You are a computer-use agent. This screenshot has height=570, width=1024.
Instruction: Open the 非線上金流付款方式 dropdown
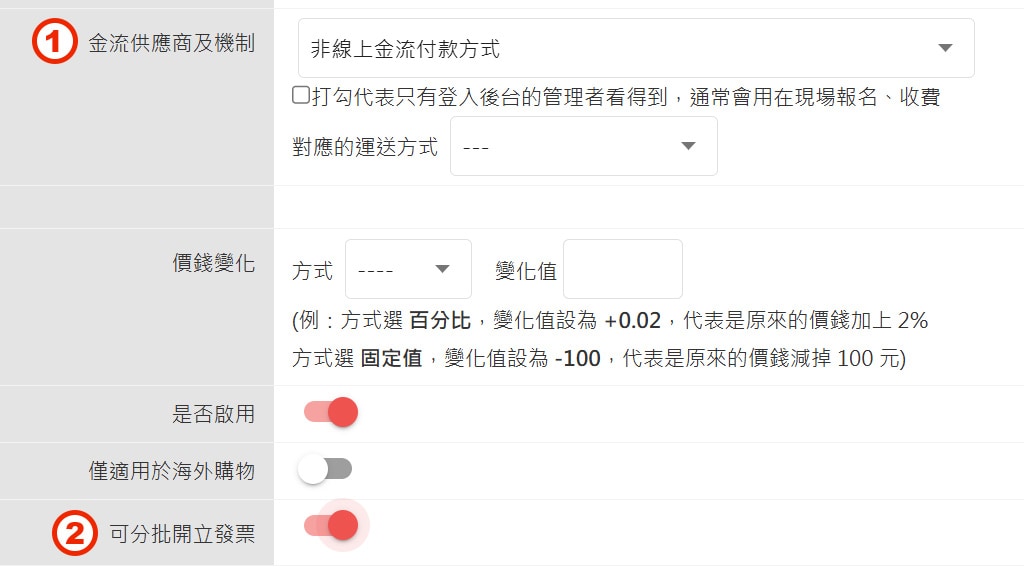[636, 48]
